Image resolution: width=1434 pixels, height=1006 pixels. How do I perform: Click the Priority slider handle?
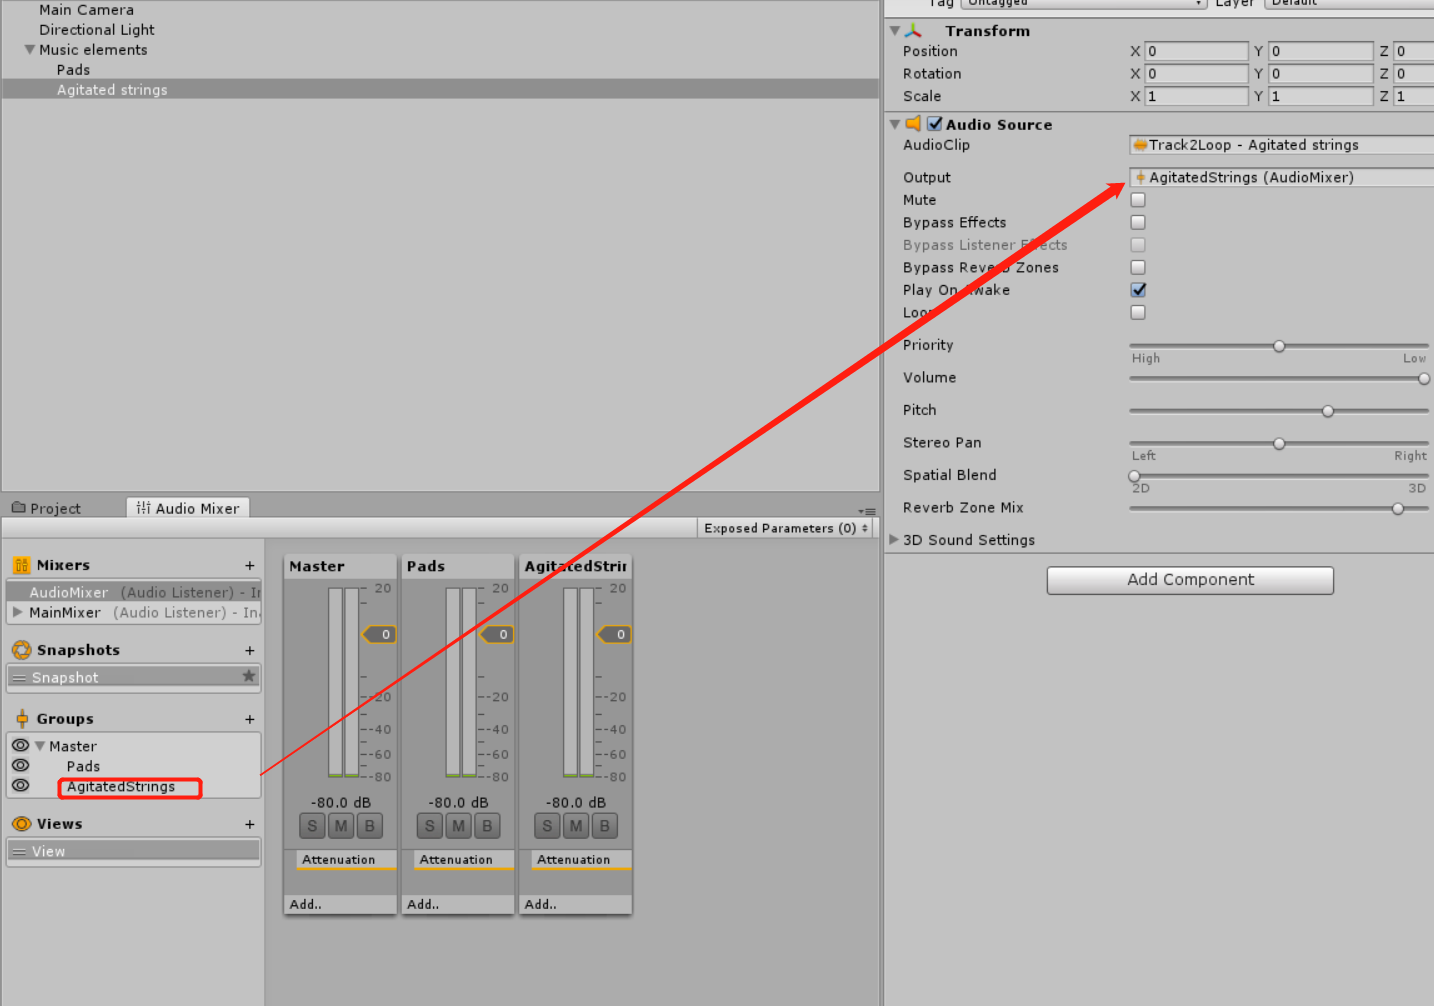(1279, 346)
